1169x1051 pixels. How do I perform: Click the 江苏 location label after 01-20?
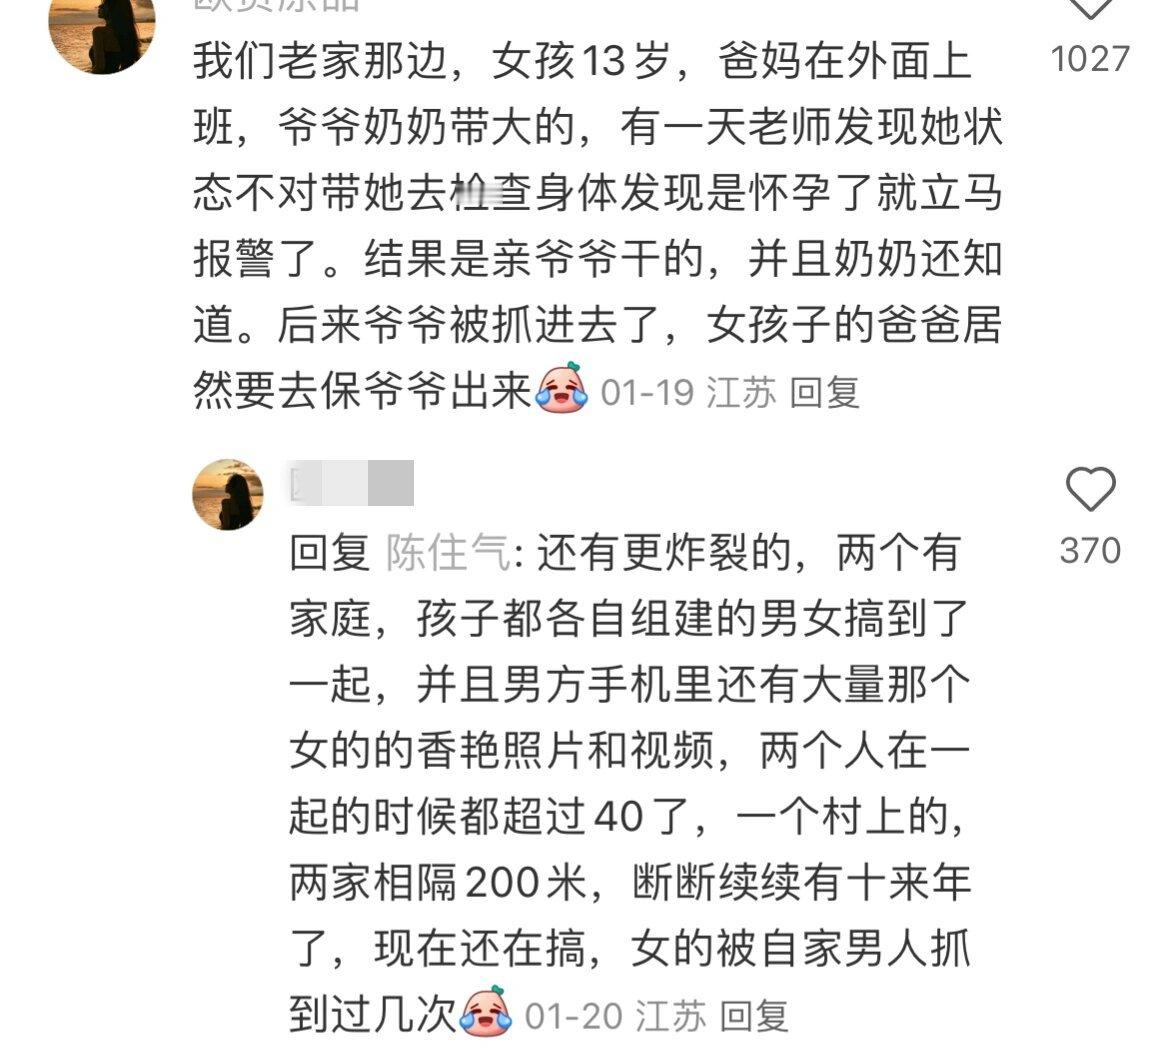(x=670, y=1016)
